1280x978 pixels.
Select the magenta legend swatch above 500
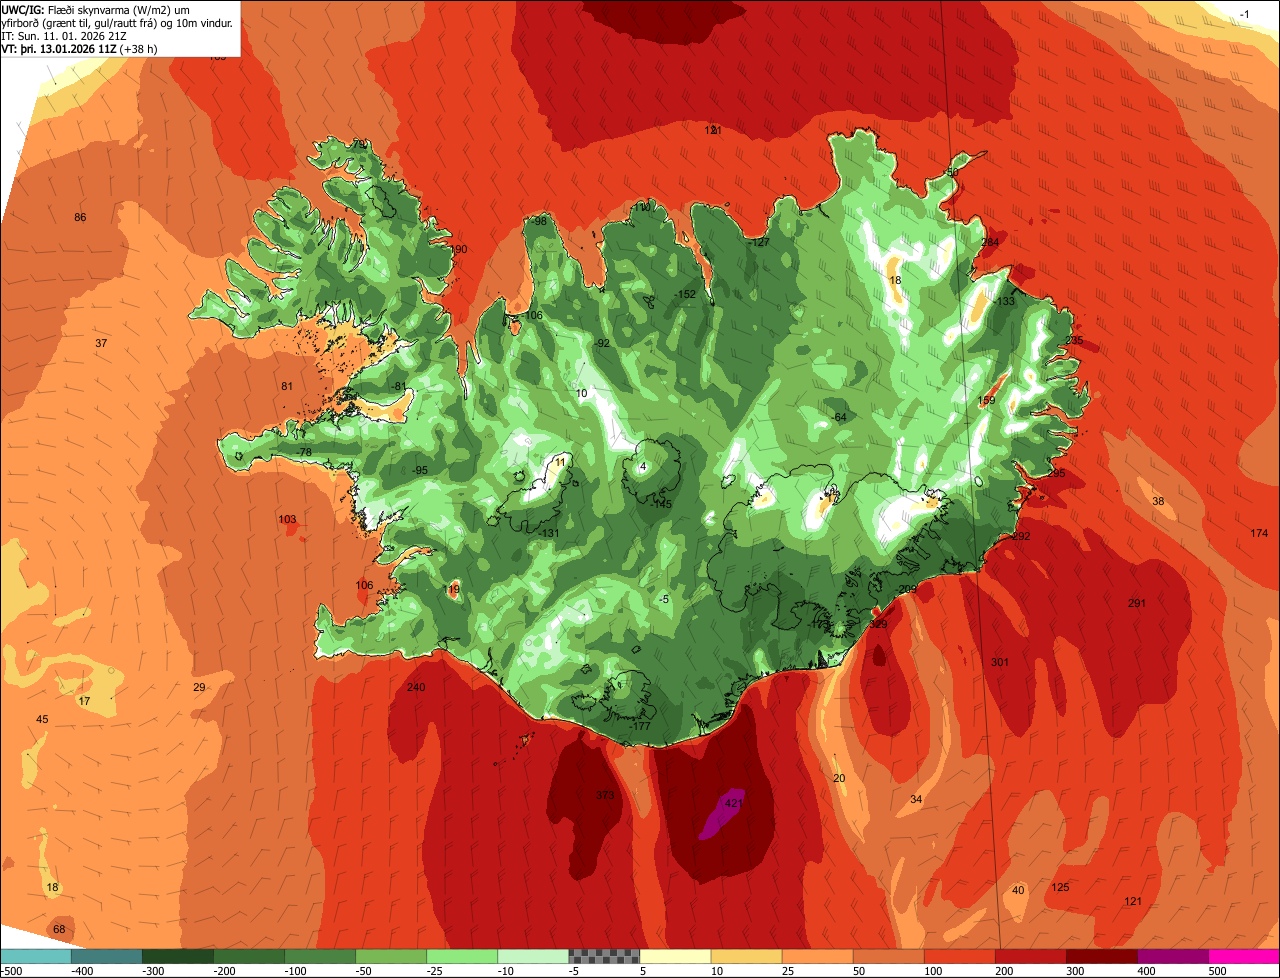point(1244,956)
